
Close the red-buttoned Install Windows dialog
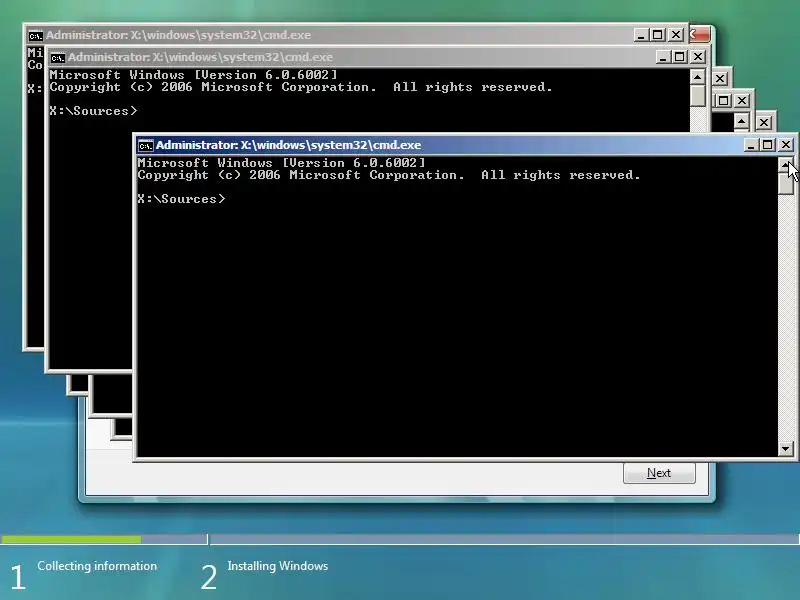[699, 35]
